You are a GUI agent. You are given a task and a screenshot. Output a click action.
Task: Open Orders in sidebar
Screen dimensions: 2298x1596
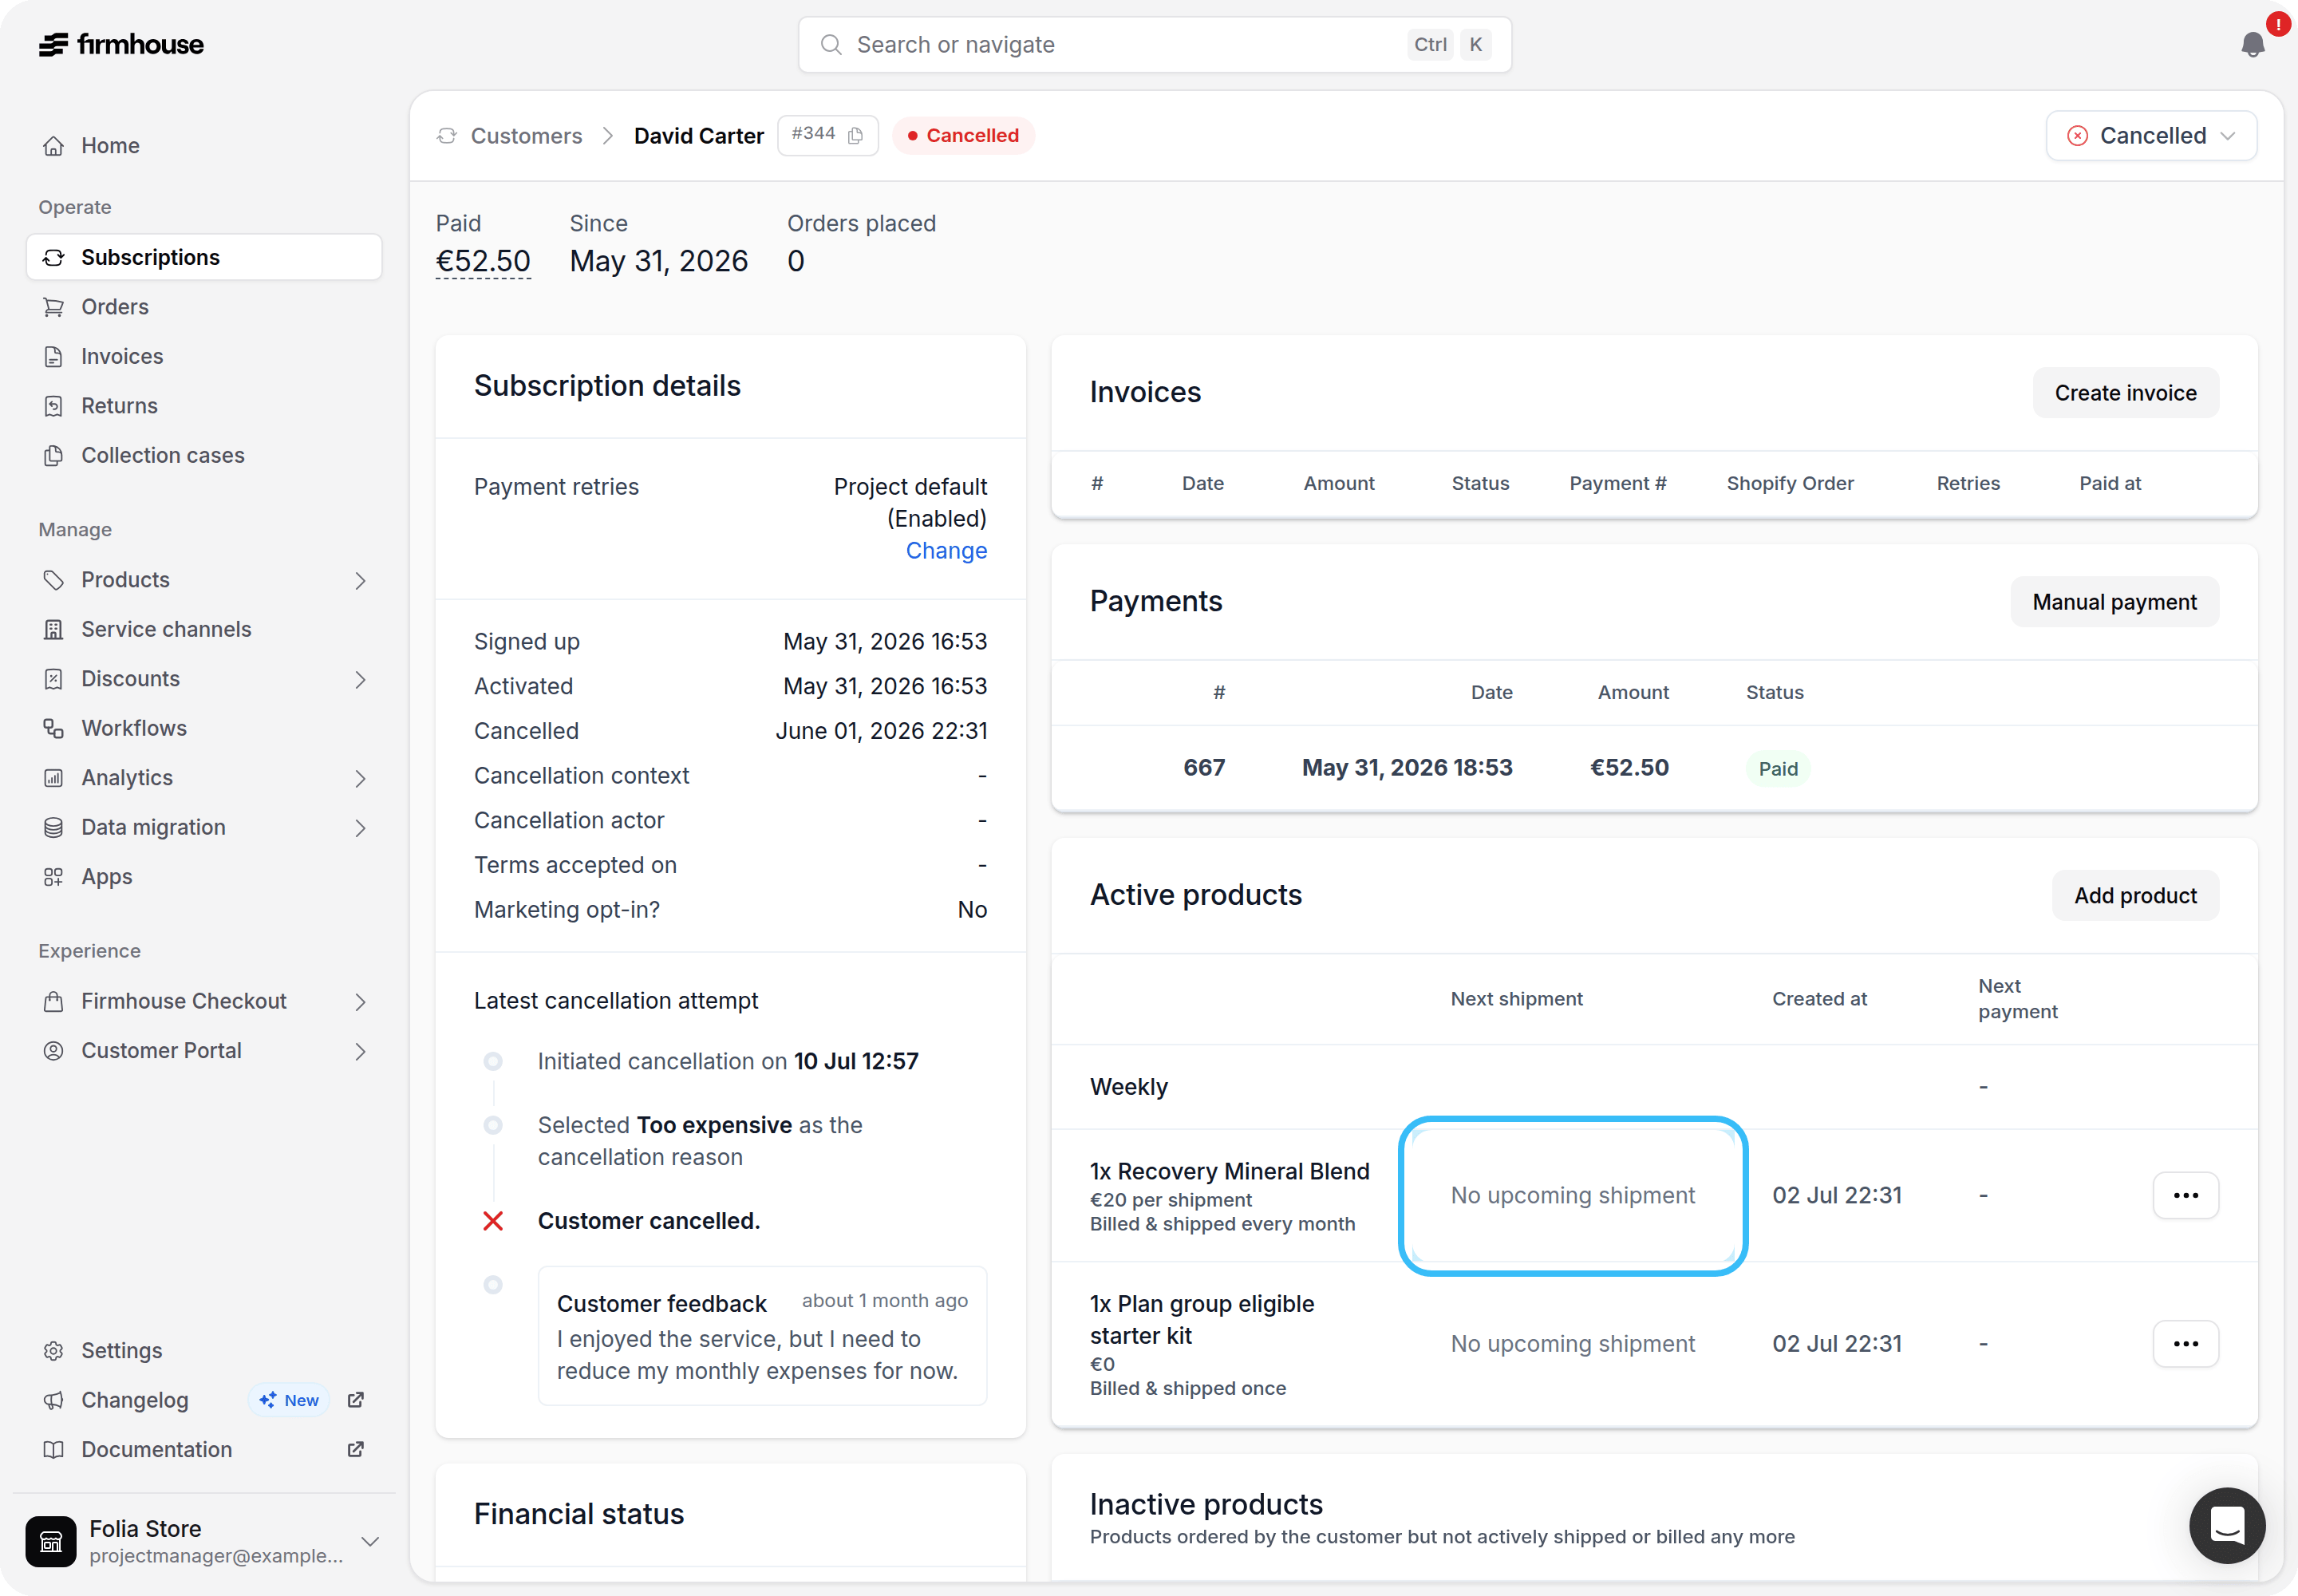204,307
